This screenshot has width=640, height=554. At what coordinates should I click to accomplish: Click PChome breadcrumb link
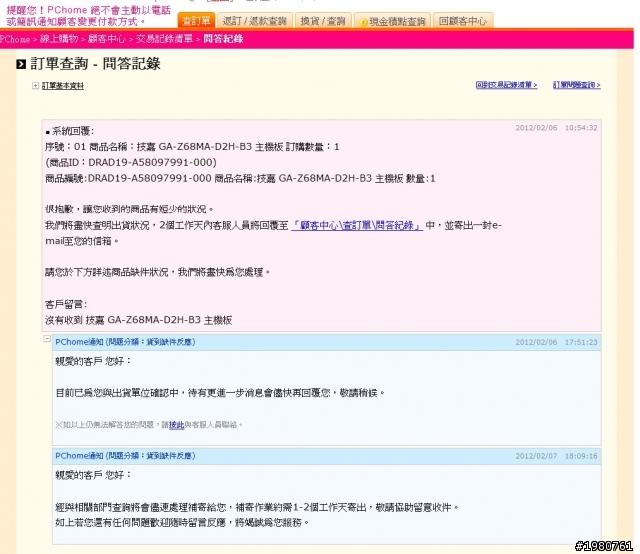pyautogui.click(x=15, y=39)
